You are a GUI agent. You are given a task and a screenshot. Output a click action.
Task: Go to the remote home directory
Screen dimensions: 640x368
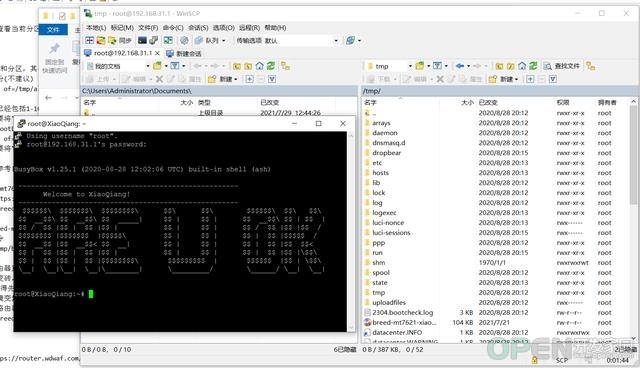522,66
